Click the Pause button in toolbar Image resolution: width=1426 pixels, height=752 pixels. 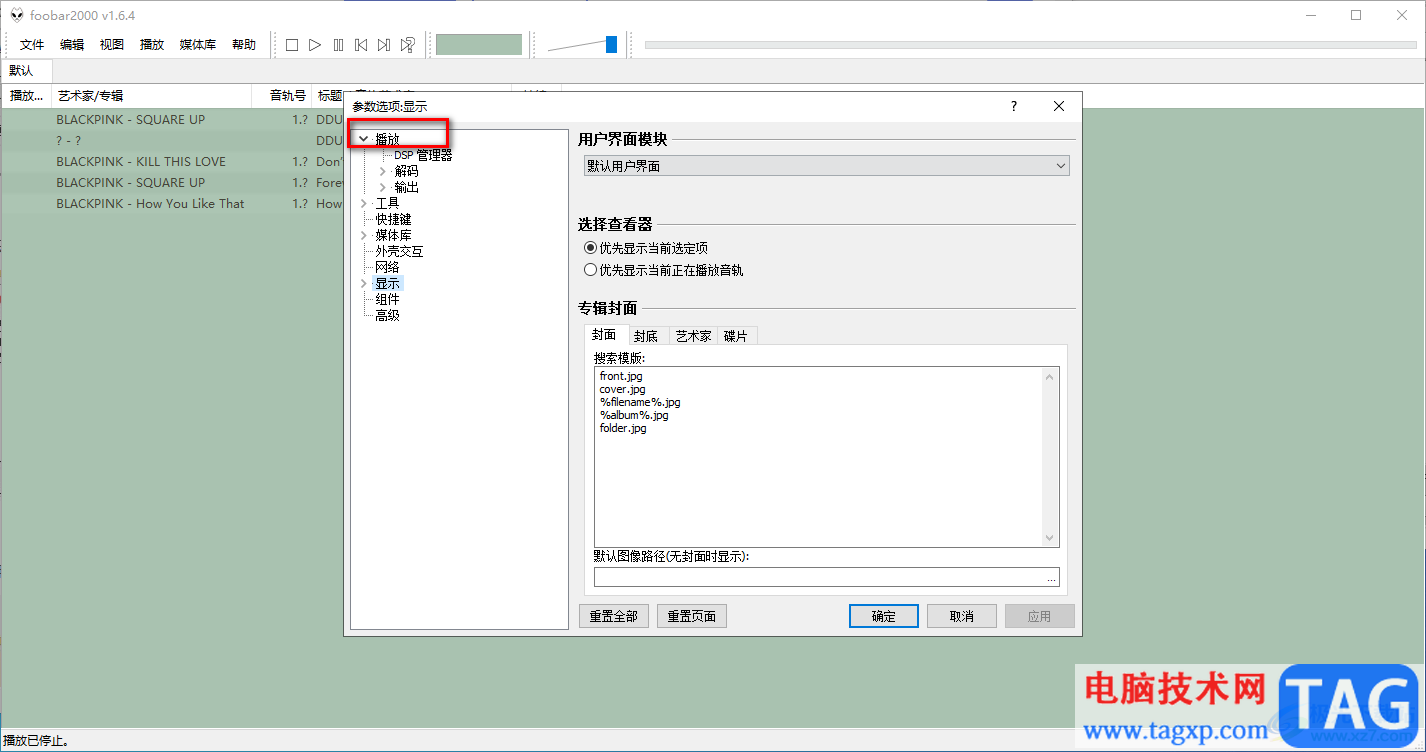click(338, 45)
